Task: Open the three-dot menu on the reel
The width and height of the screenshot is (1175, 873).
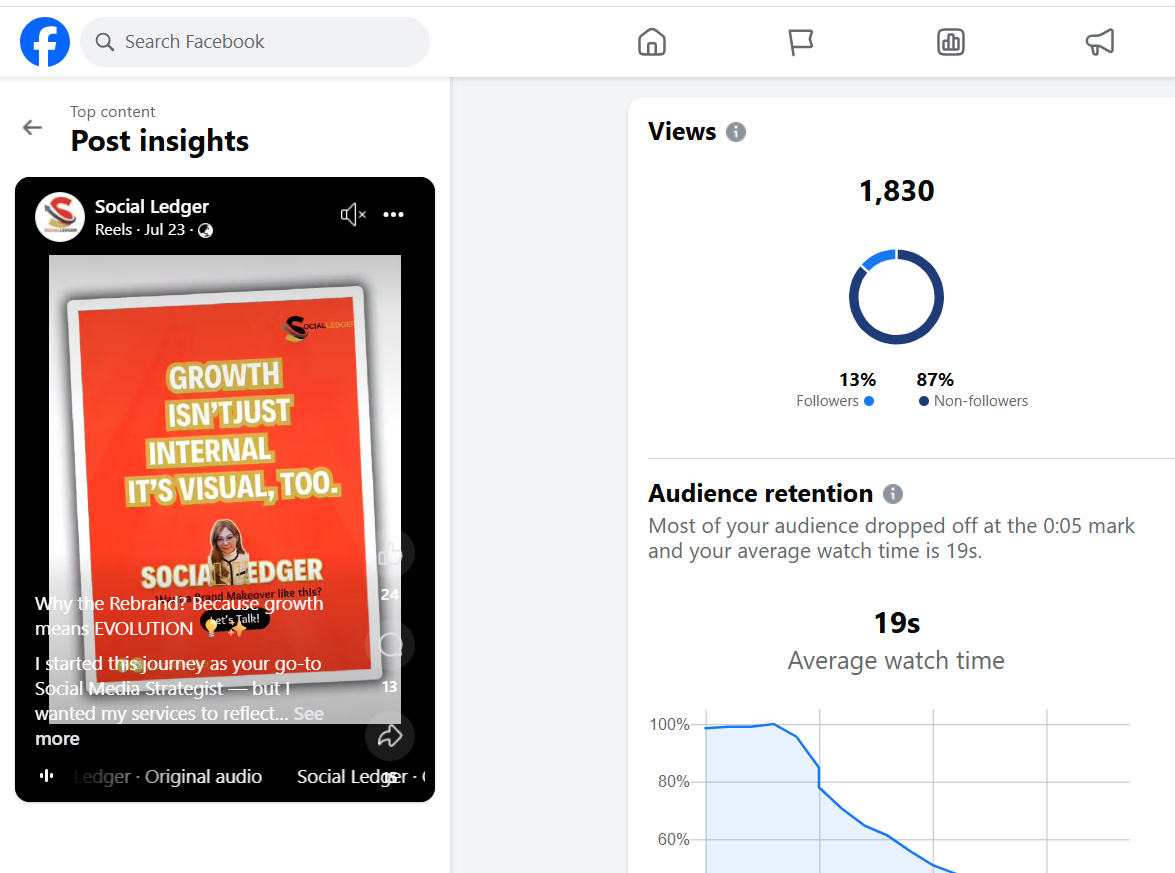Action: tap(393, 215)
